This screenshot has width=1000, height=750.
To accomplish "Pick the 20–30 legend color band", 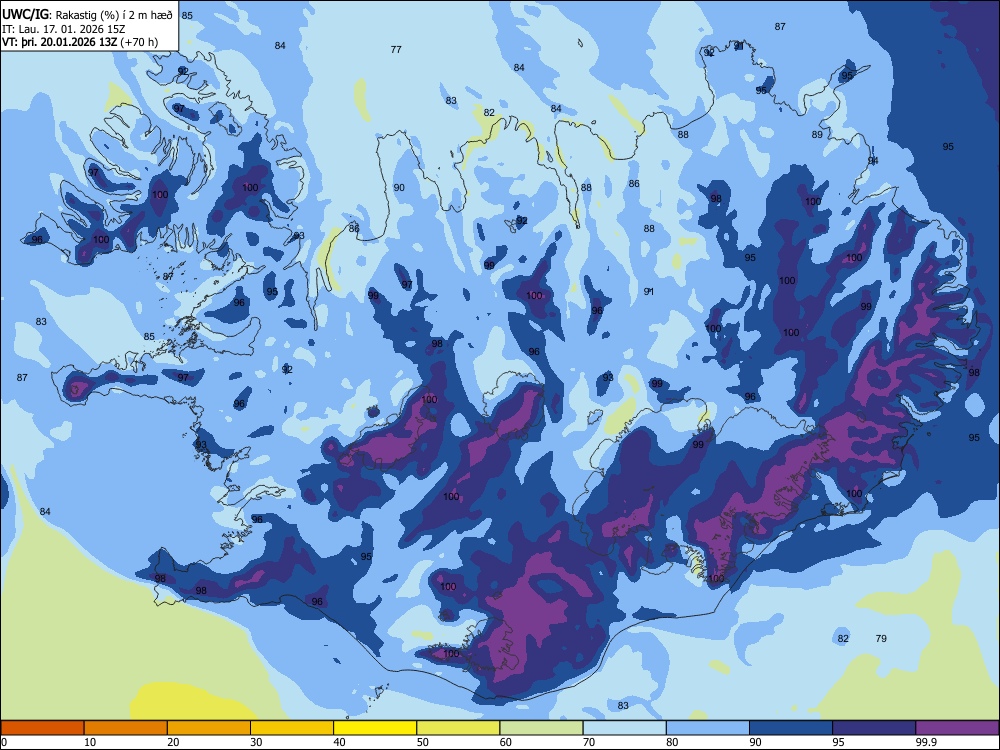I will tap(209, 728).
